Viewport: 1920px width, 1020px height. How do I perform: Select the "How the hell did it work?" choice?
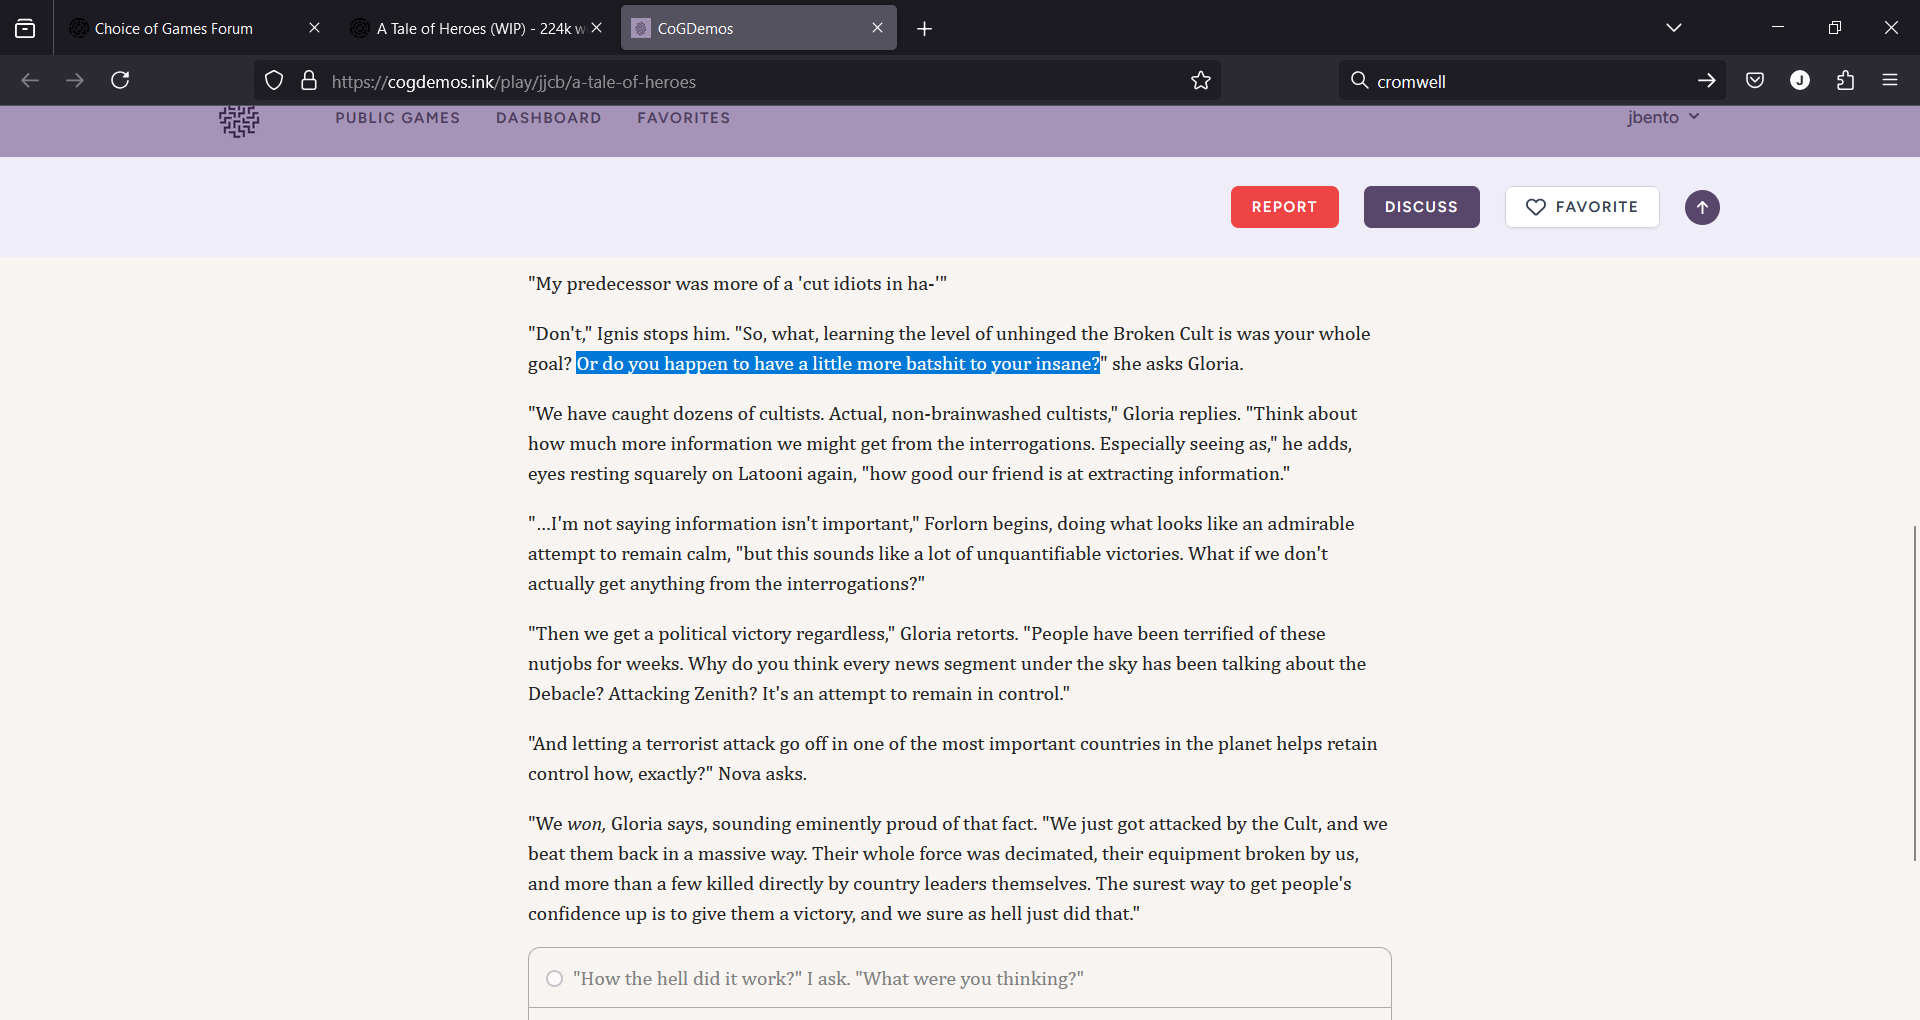959,978
